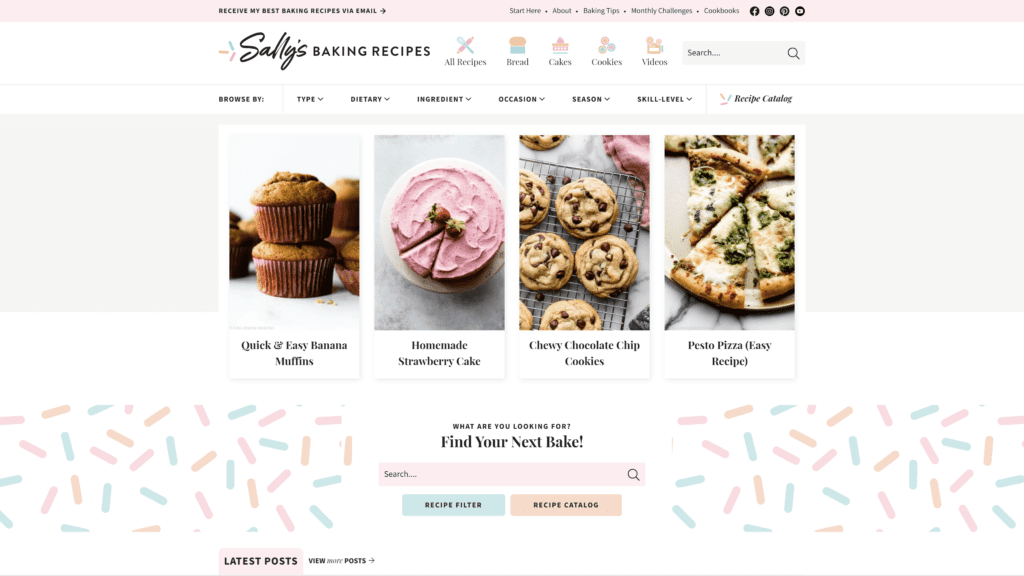Screen dimensions: 1024x576
Task: Click the Videos category icon
Action: (x=654, y=45)
